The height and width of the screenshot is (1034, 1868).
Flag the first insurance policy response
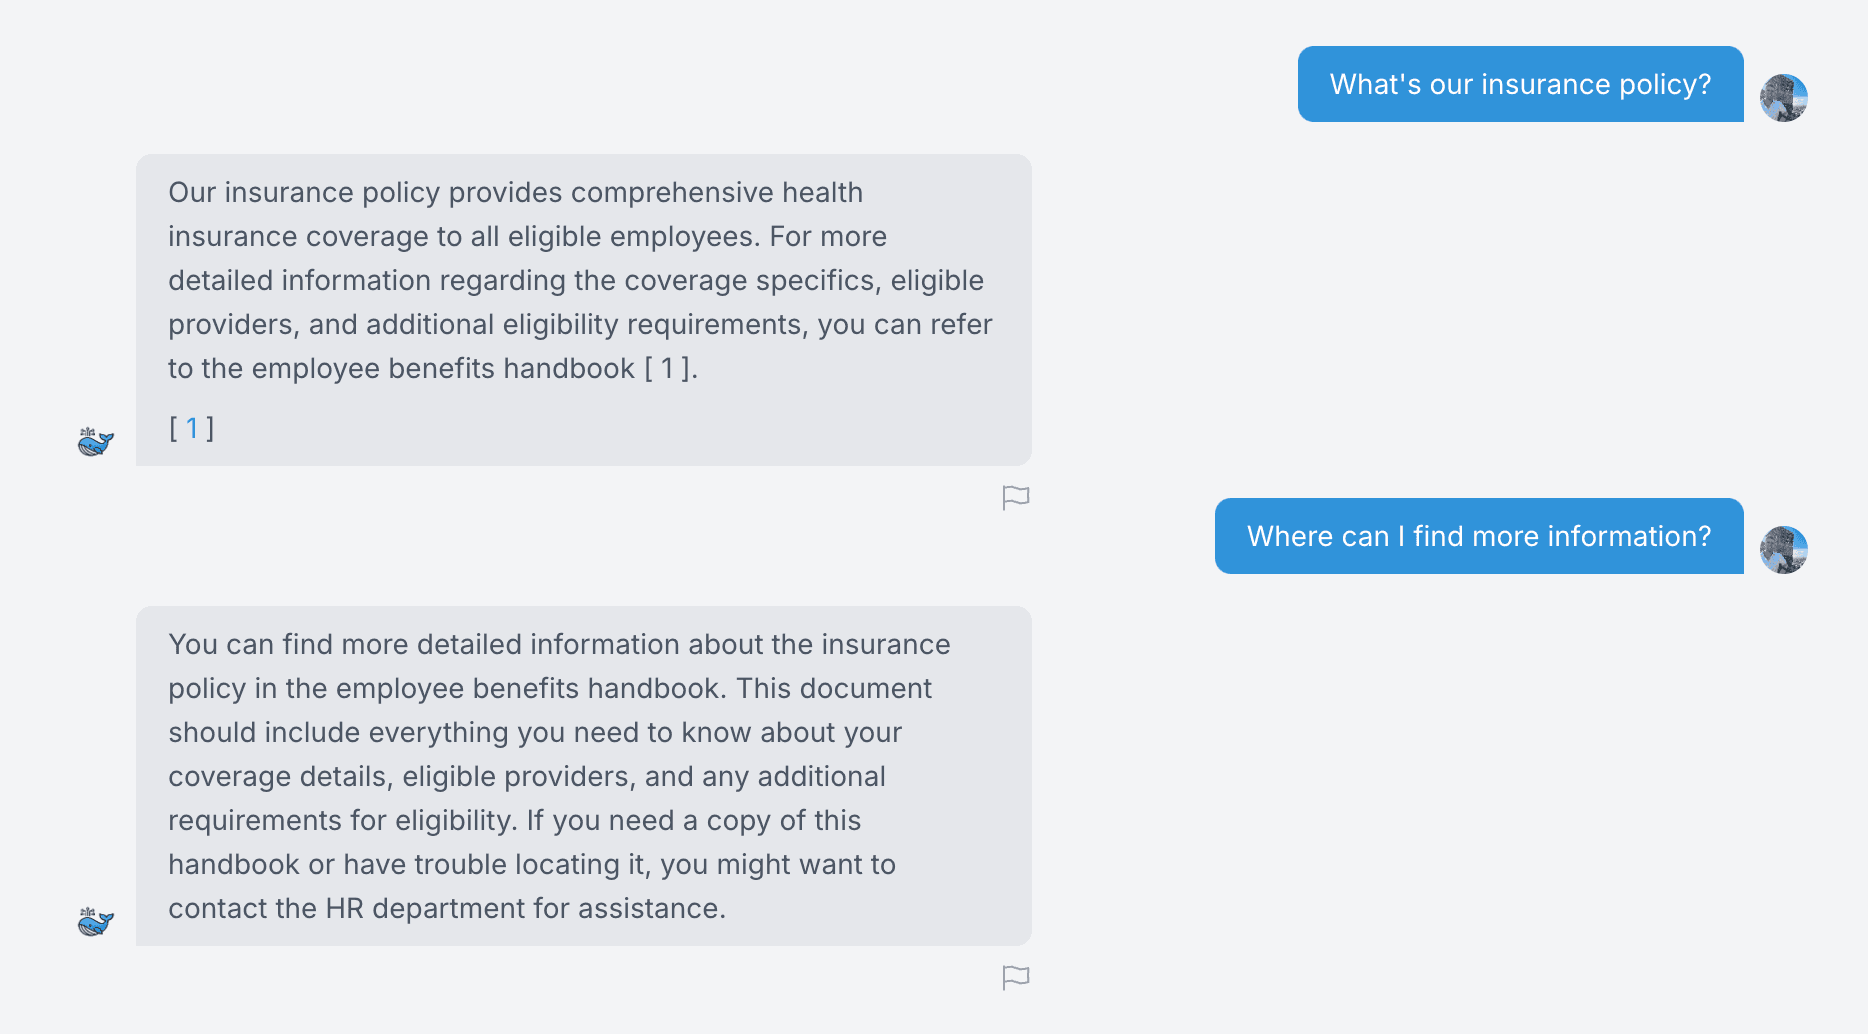[1016, 497]
